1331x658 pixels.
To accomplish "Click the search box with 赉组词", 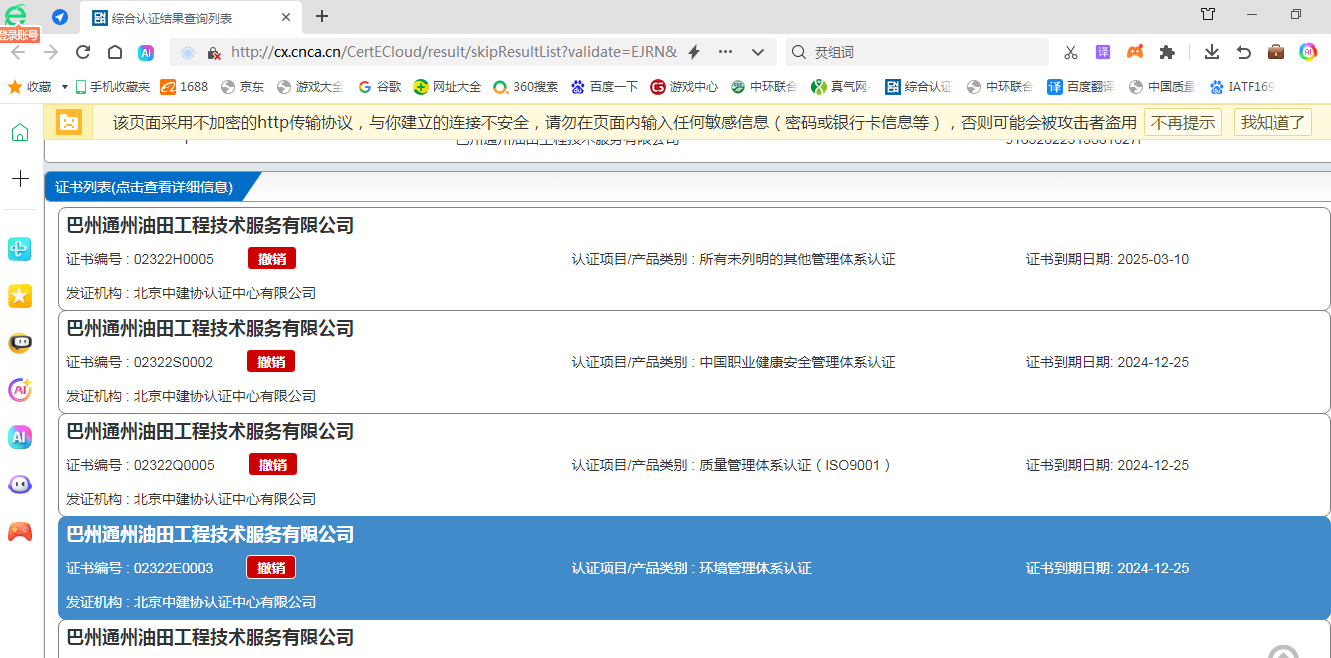I will (917, 52).
